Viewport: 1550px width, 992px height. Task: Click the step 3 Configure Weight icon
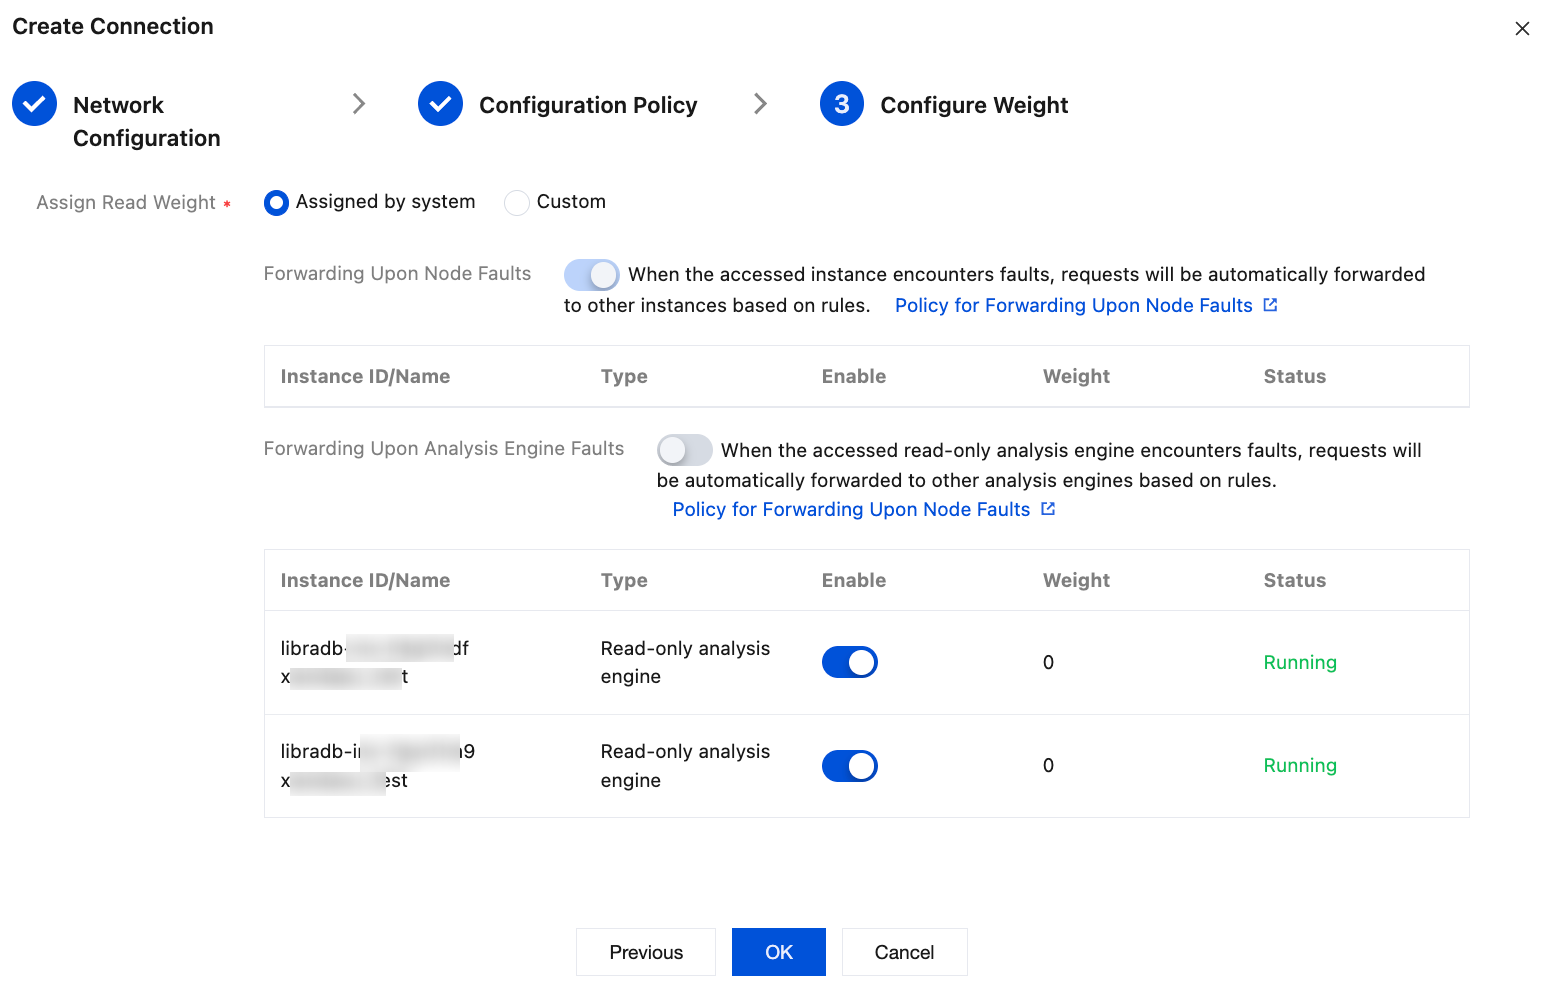(x=842, y=104)
